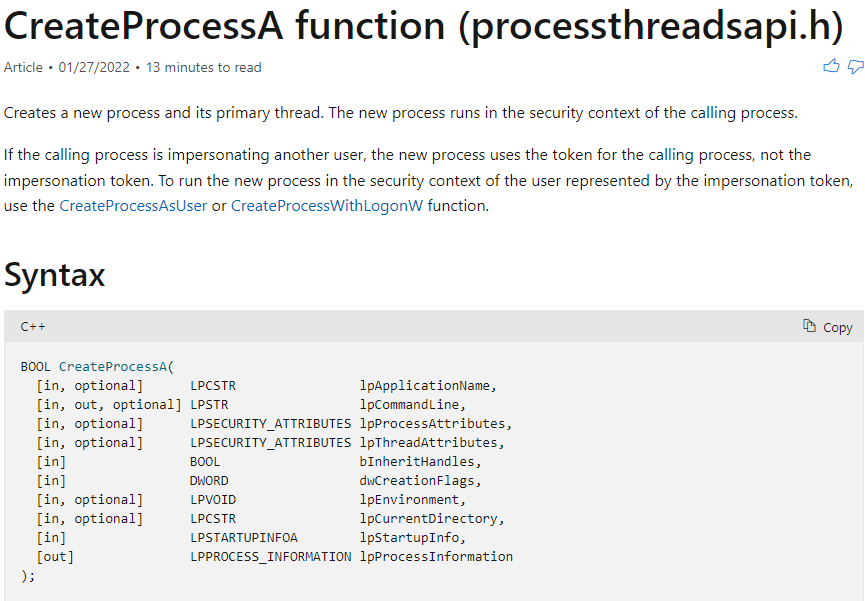The image size is (865, 601).
Task: Follow the "calling process" link in first paragraph
Action: [740, 112]
